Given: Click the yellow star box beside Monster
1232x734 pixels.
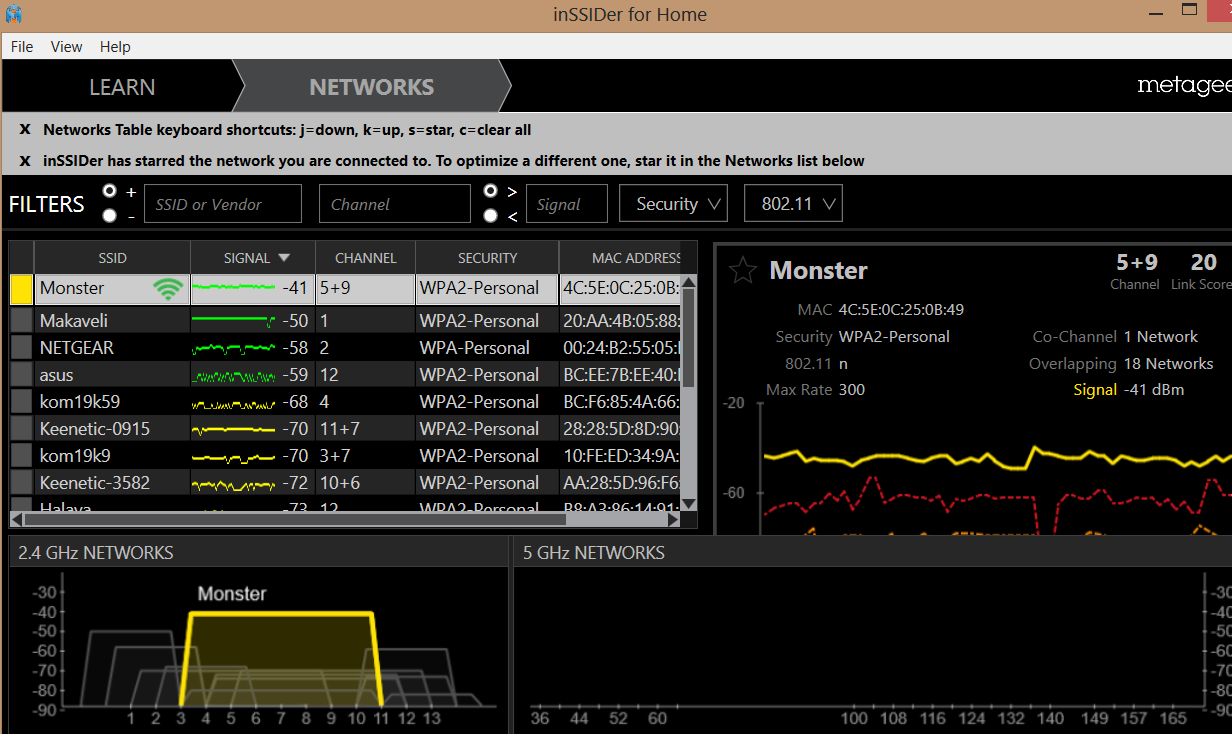Looking at the screenshot, I should click(22, 289).
